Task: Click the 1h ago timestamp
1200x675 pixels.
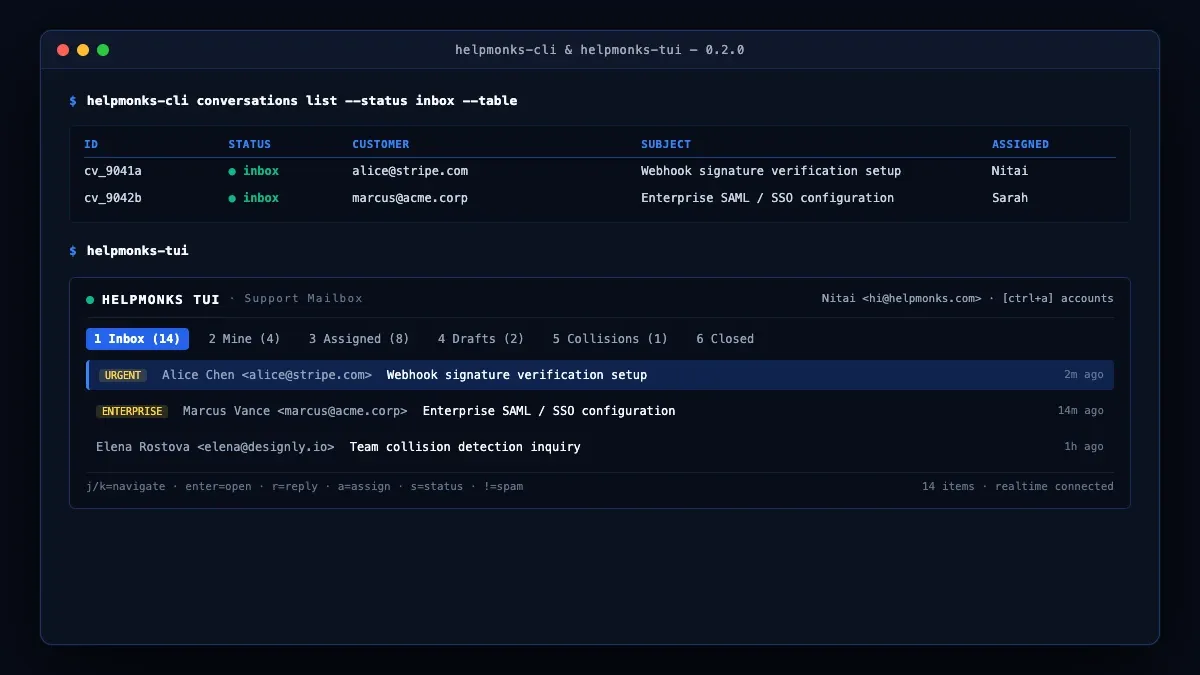Action: tap(1084, 447)
